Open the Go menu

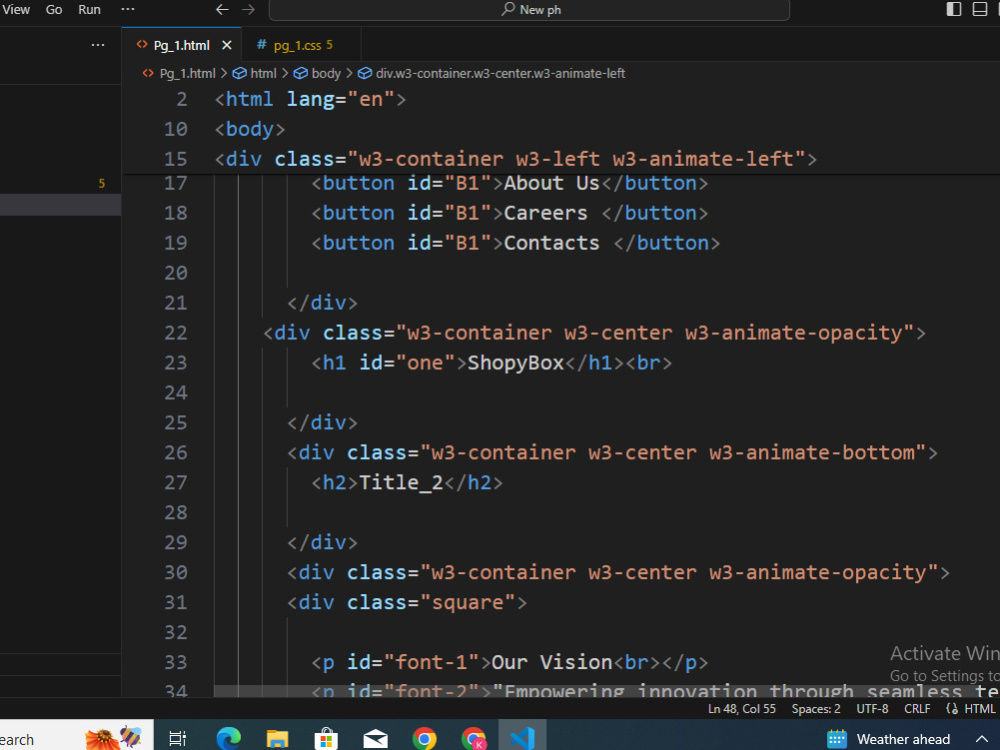click(x=54, y=10)
